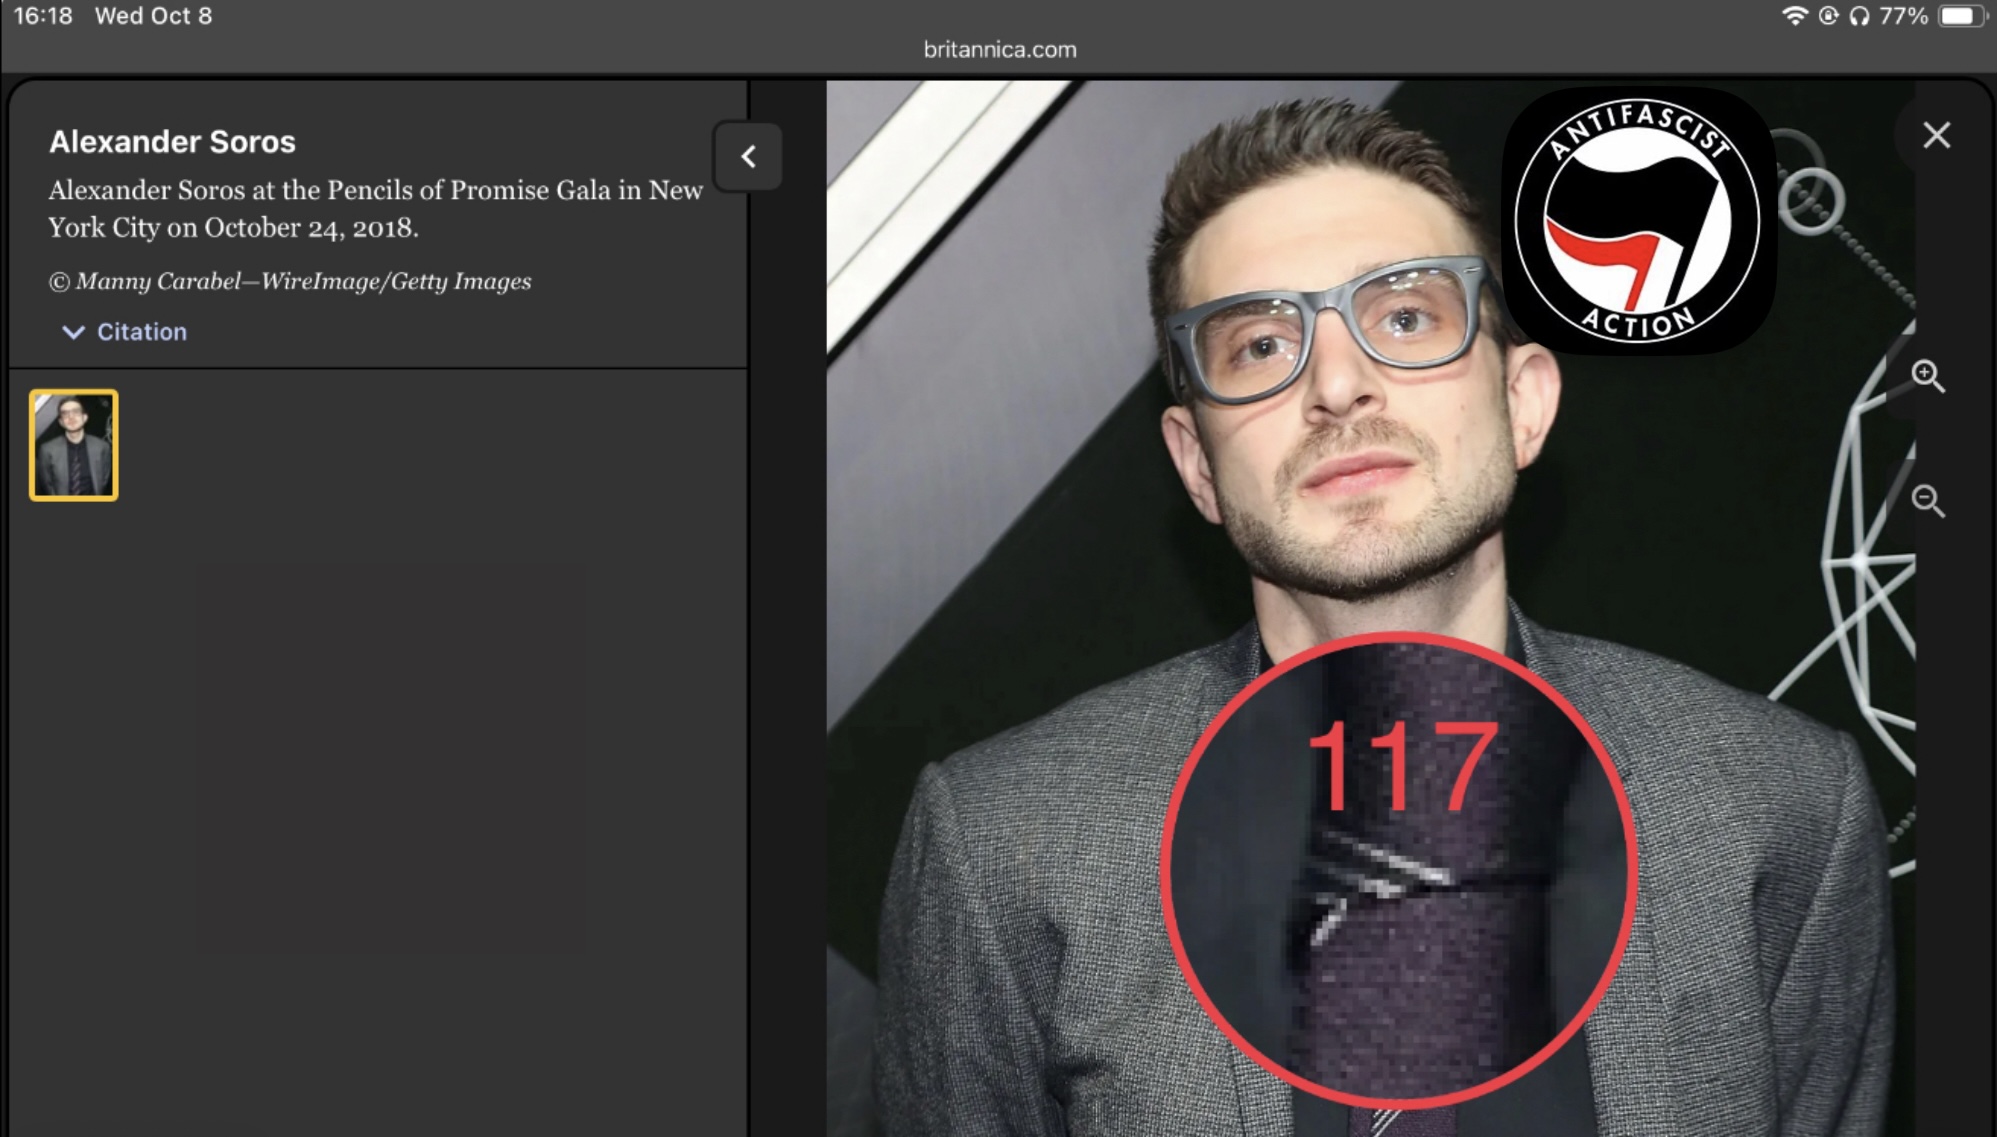Click the red circled 117 magnified inset

click(x=1398, y=870)
